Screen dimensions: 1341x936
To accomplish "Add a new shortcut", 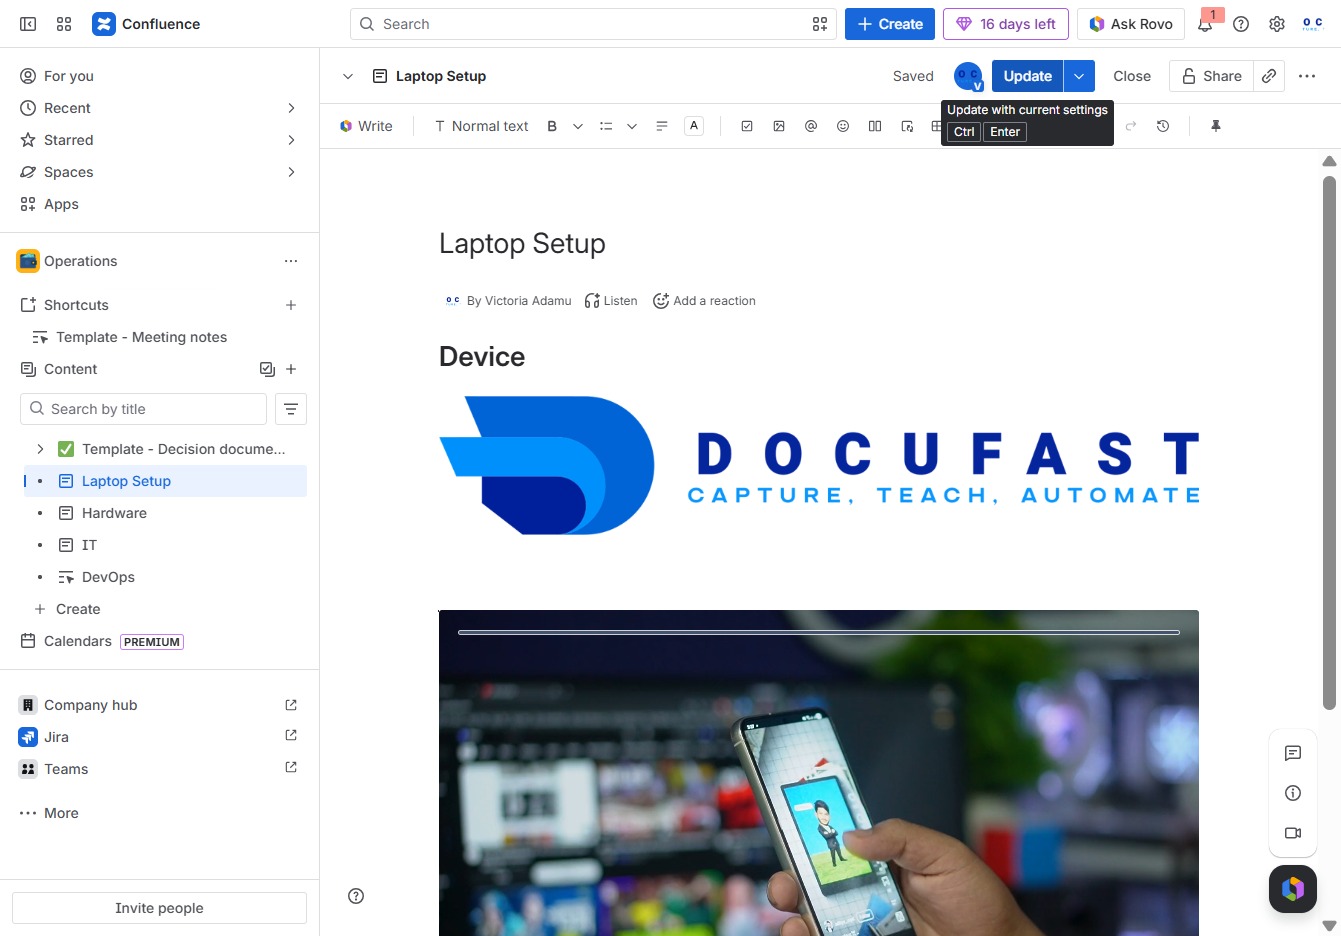I will 291,305.
